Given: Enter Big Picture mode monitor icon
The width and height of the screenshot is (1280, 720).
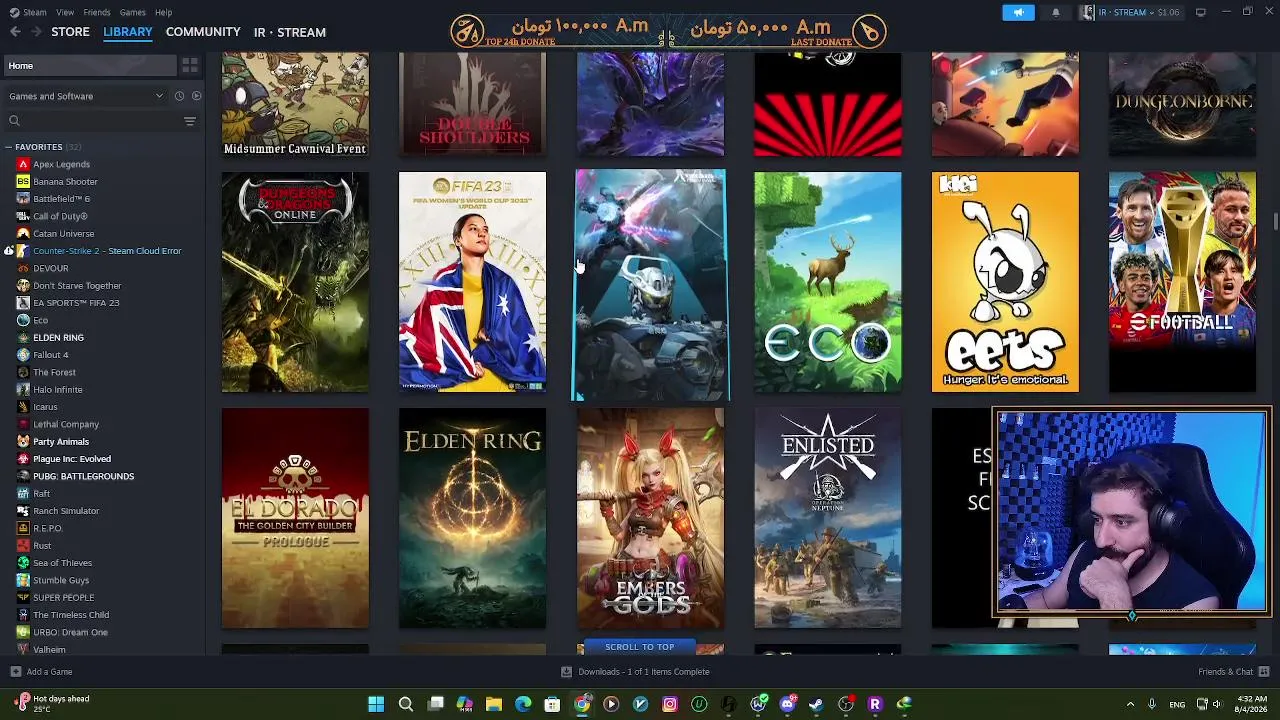Looking at the screenshot, I should [x=1200, y=12].
